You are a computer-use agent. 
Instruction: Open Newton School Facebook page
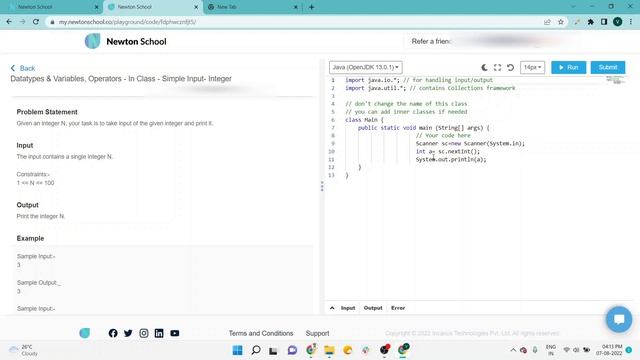point(113,333)
